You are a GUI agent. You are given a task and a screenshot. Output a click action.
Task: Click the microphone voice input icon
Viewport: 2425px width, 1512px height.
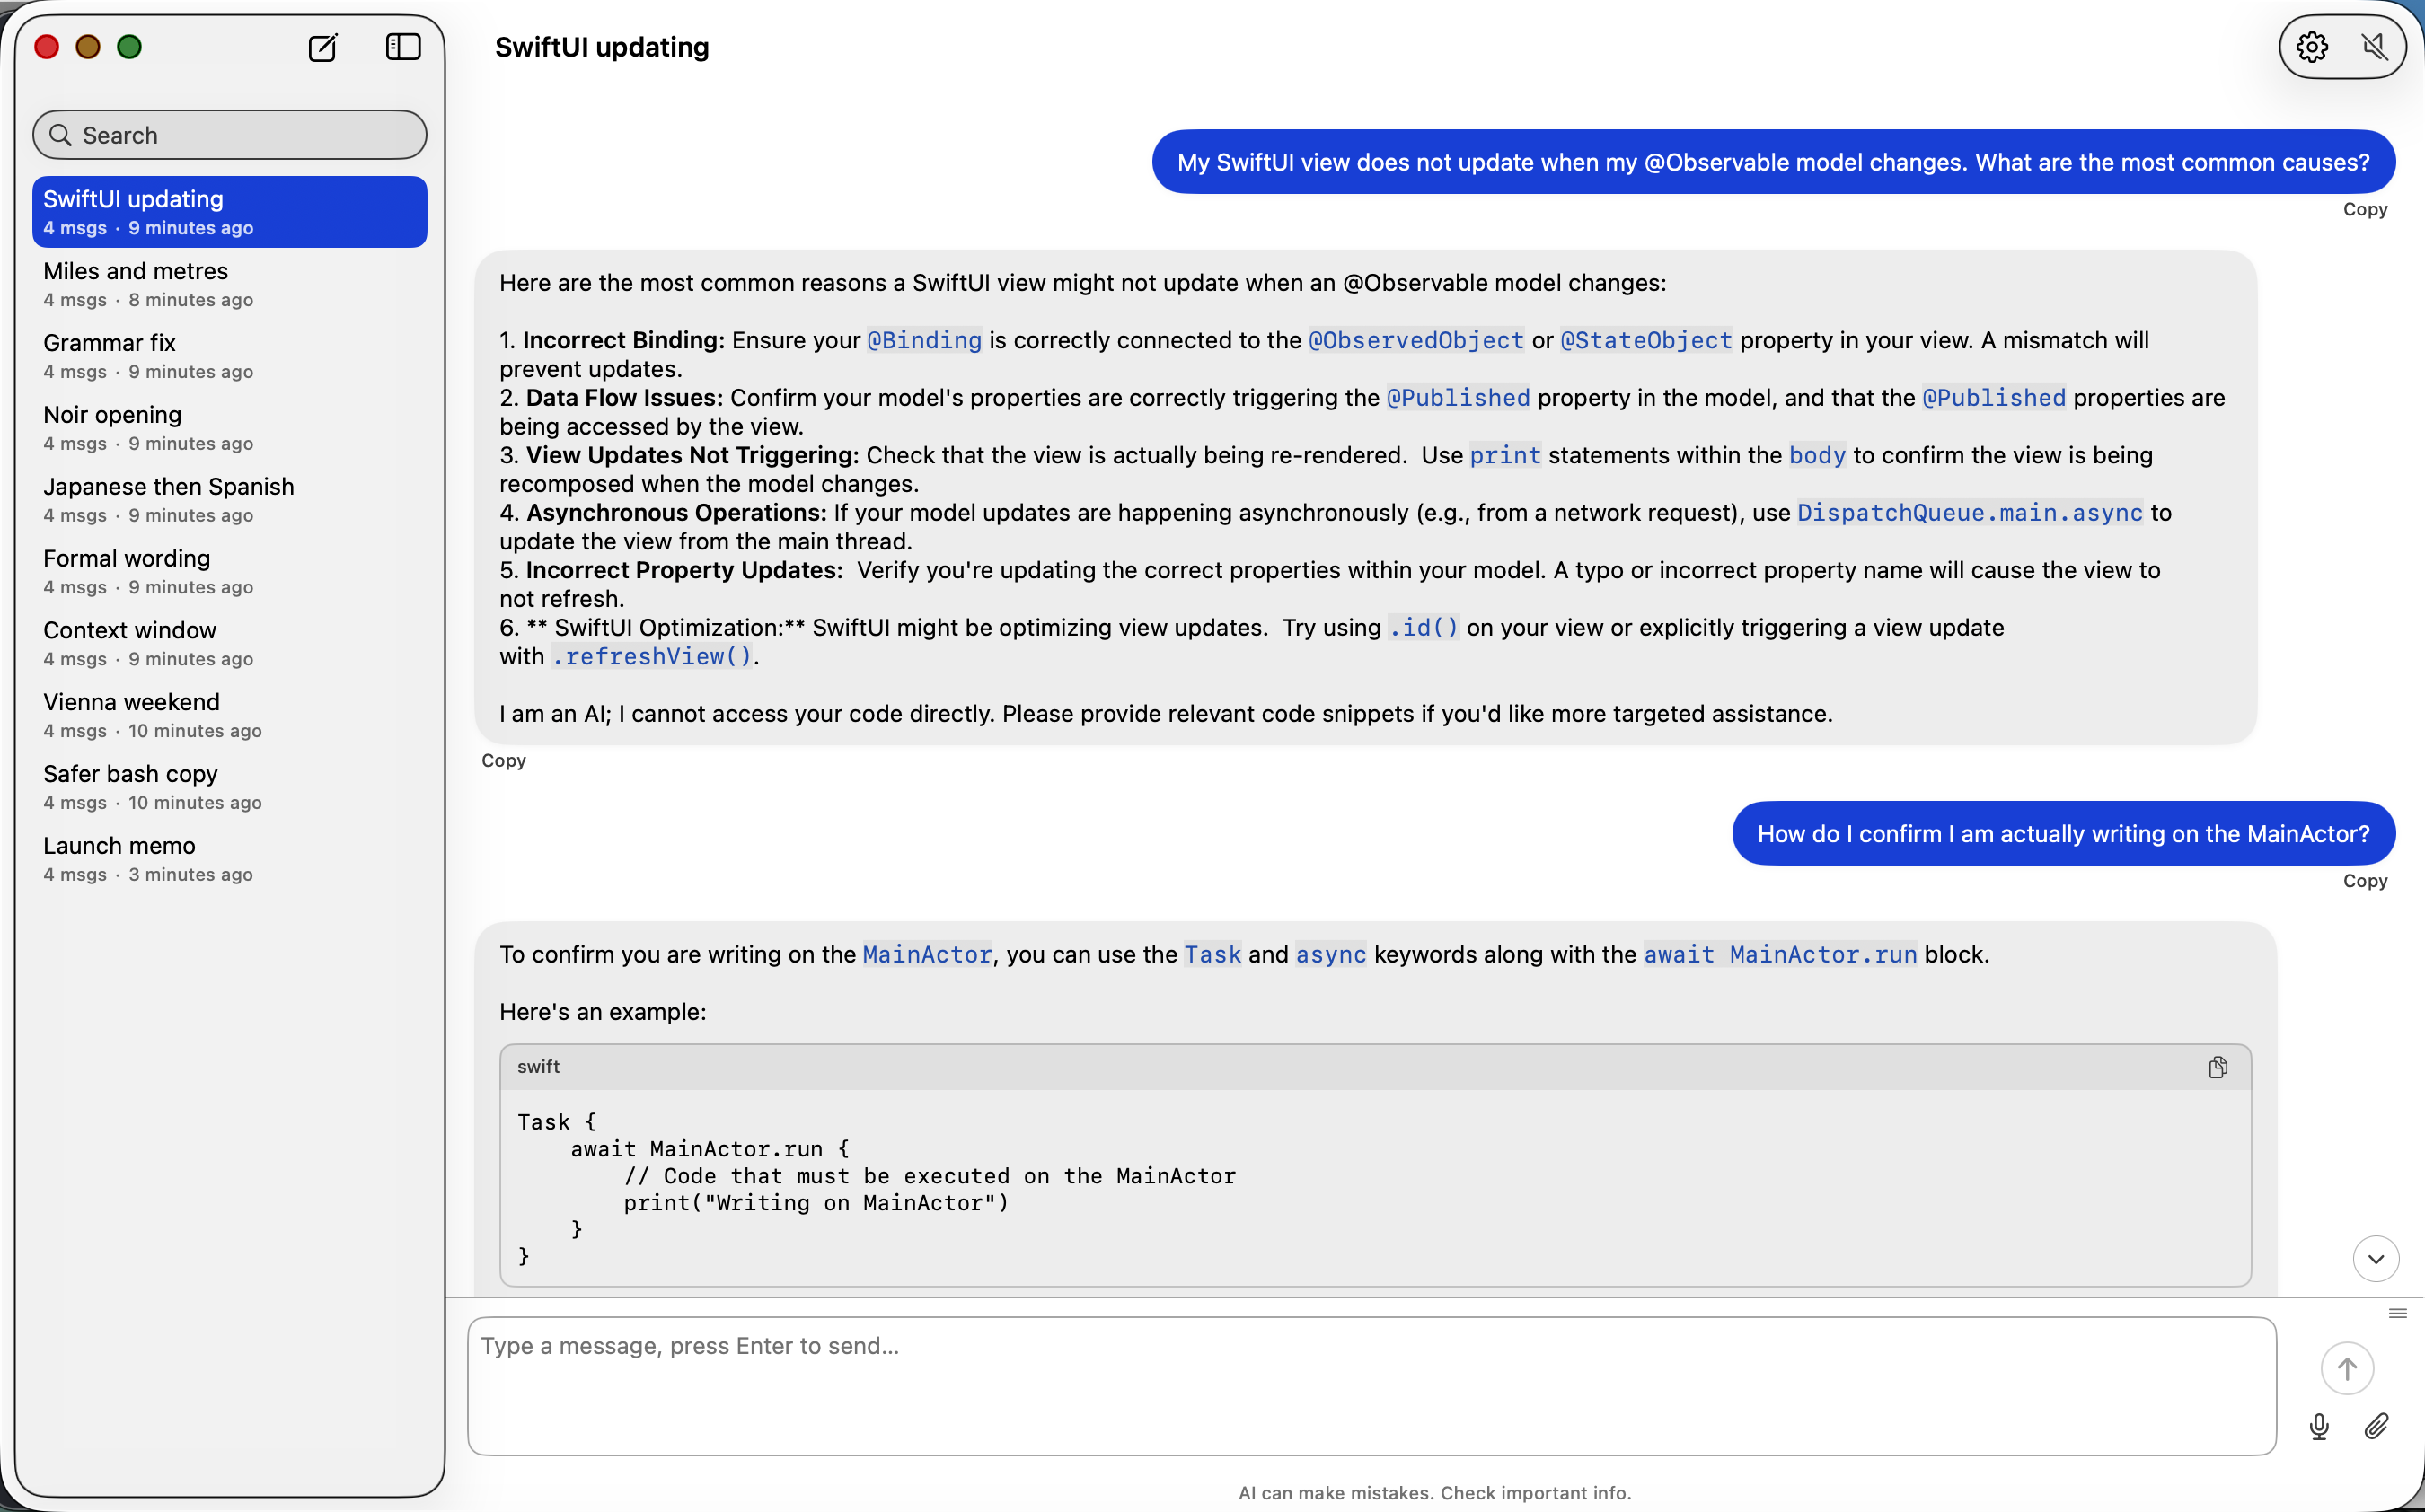point(2319,1427)
